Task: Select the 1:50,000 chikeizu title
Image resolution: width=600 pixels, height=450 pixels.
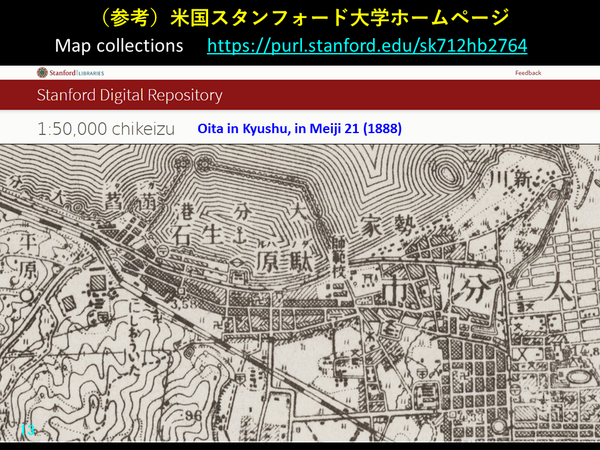Action: coord(106,129)
